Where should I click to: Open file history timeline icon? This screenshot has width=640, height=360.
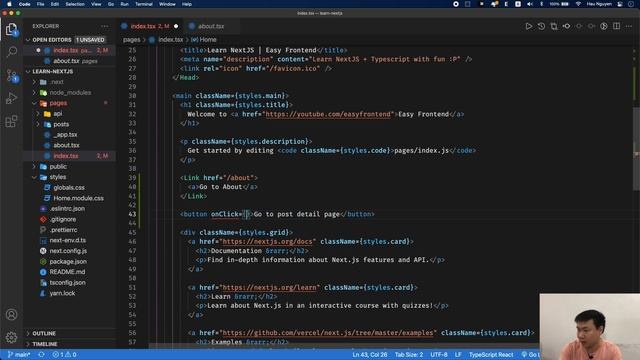pos(541,26)
